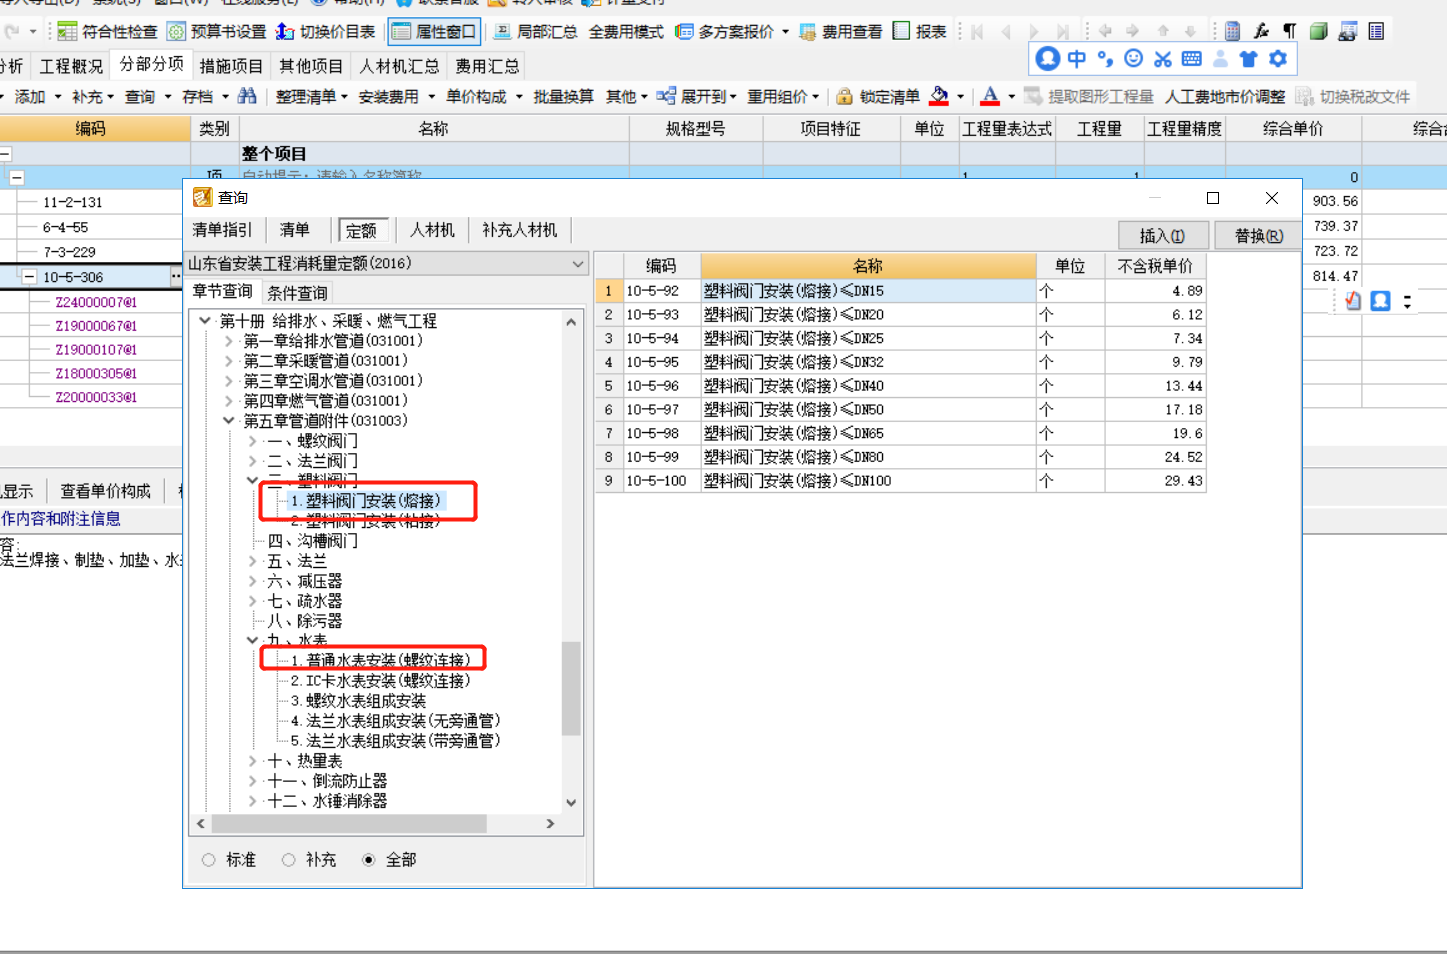
Task: Click the red font color A swatch
Action: tap(990, 96)
